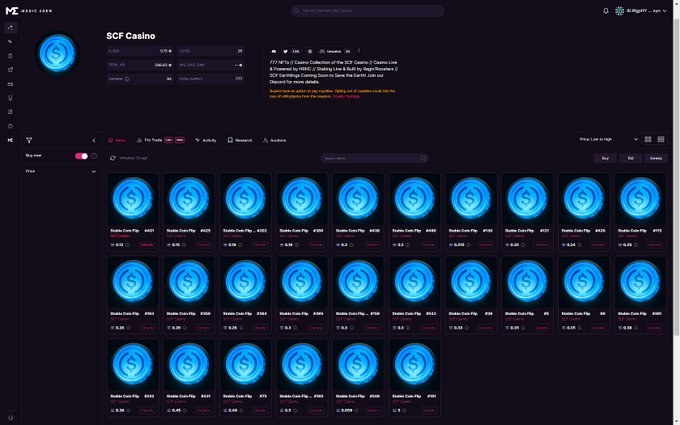680x425 pixels.
Task: Click the Bid button
Action: pos(631,158)
